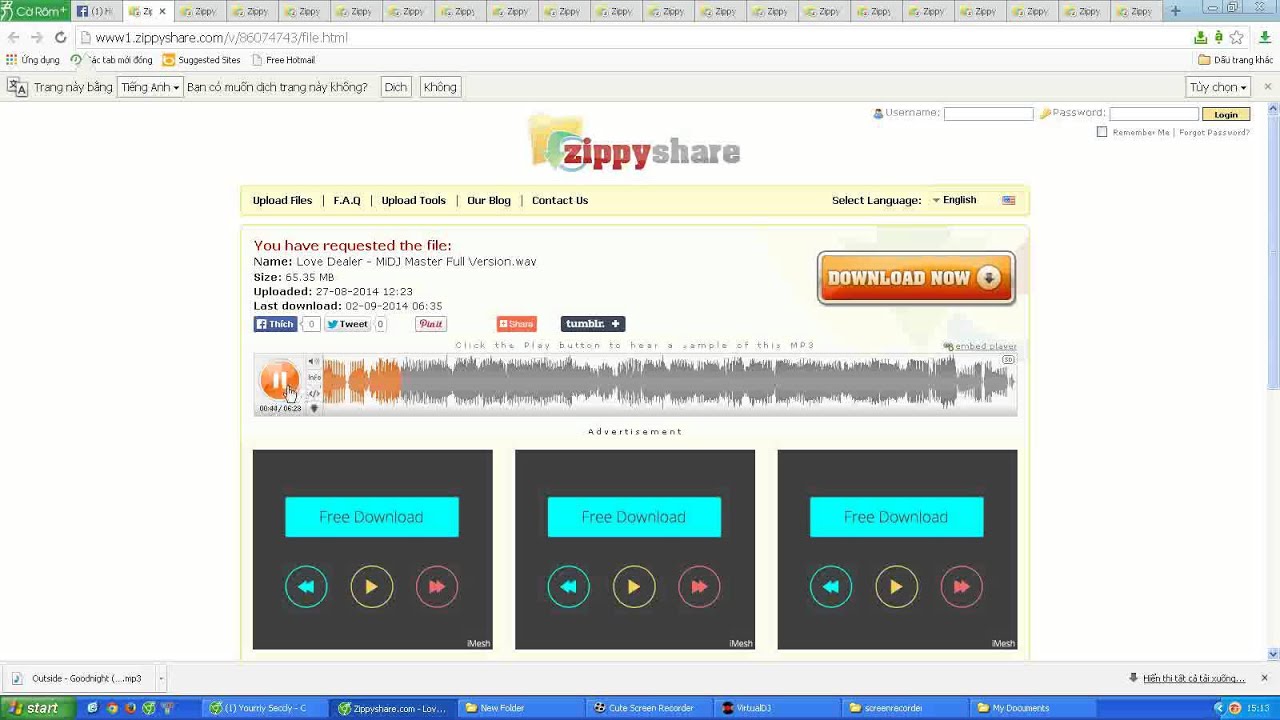Click the translate icon in the translate bar
The height and width of the screenshot is (720, 1280).
point(17,87)
